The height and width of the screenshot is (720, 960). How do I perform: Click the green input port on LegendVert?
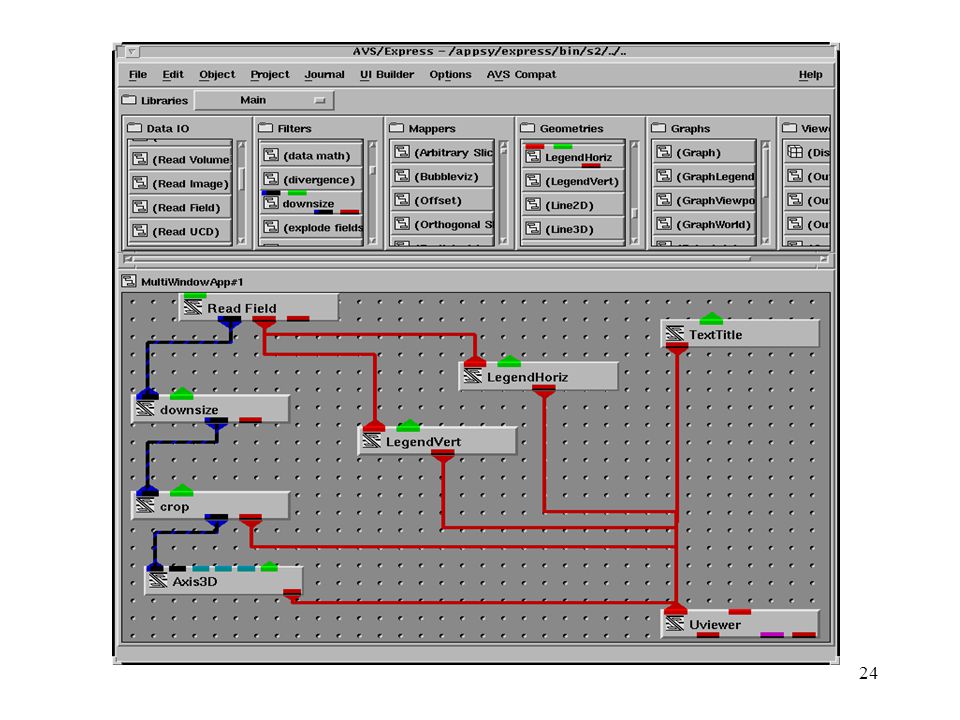[408, 426]
